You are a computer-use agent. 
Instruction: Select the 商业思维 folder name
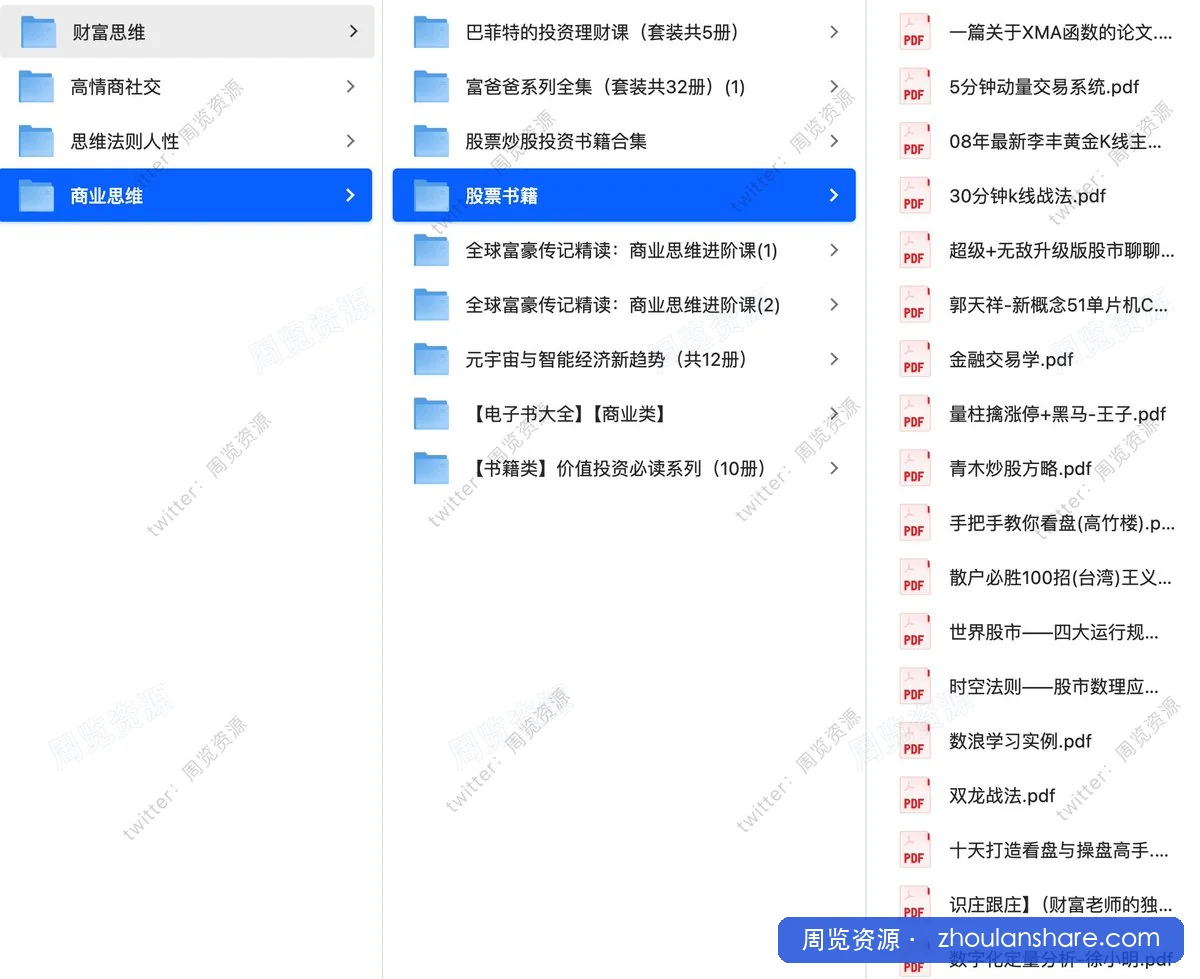pyautogui.click(x=106, y=195)
